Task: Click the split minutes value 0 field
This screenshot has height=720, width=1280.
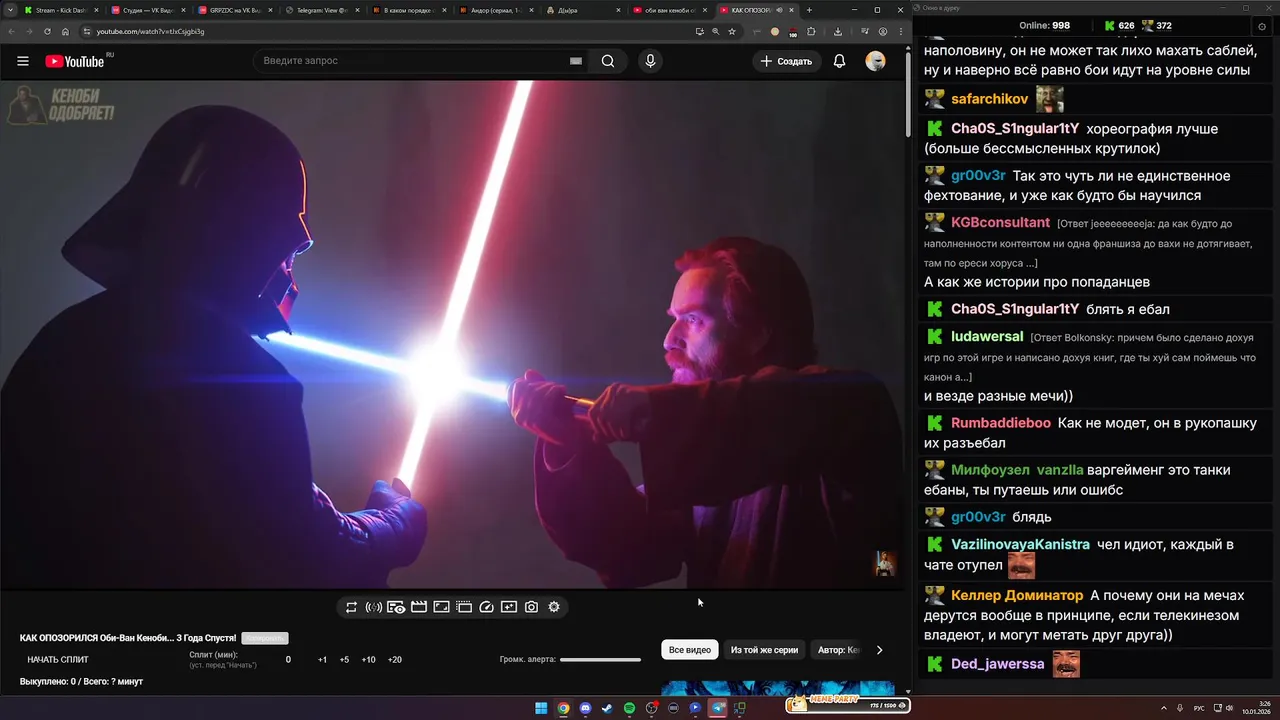Action: [x=288, y=660]
